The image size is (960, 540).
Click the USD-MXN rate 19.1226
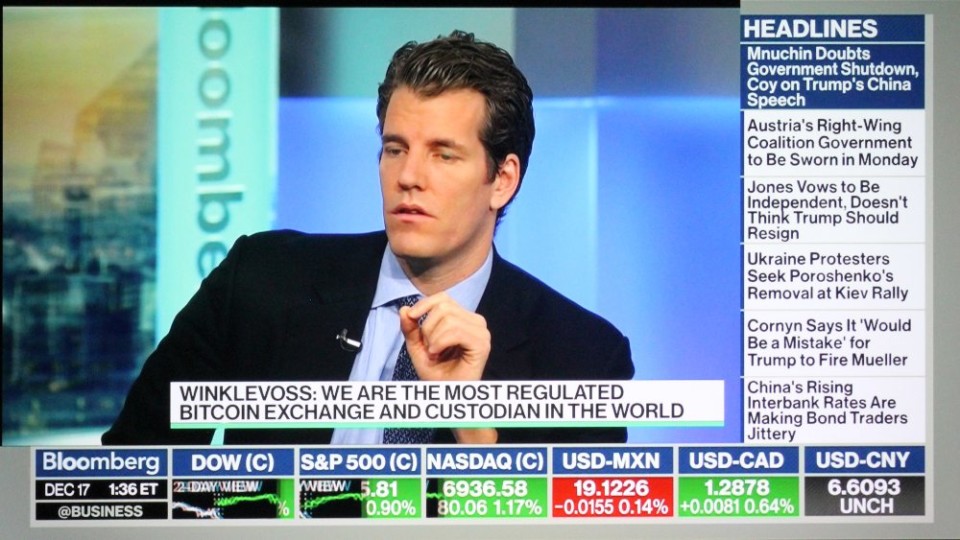(611, 489)
